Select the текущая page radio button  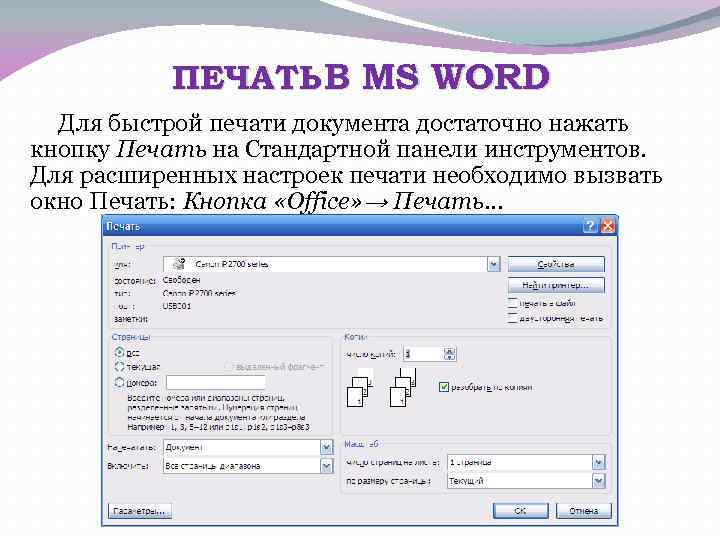tap(119, 367)
